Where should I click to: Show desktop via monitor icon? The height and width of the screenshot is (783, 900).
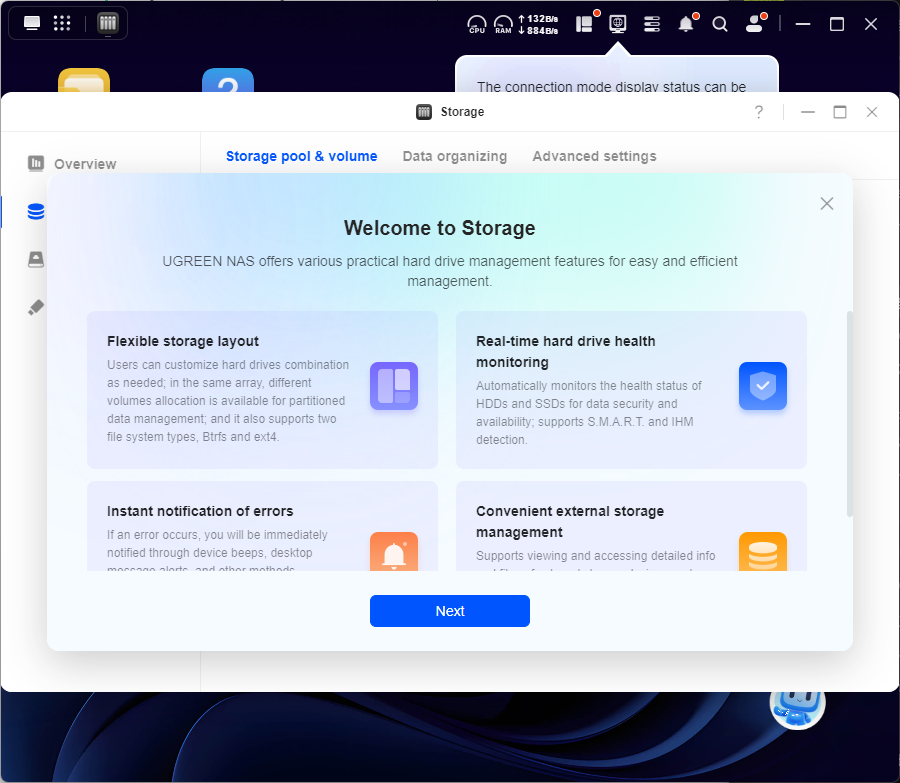tap(32, 23)
